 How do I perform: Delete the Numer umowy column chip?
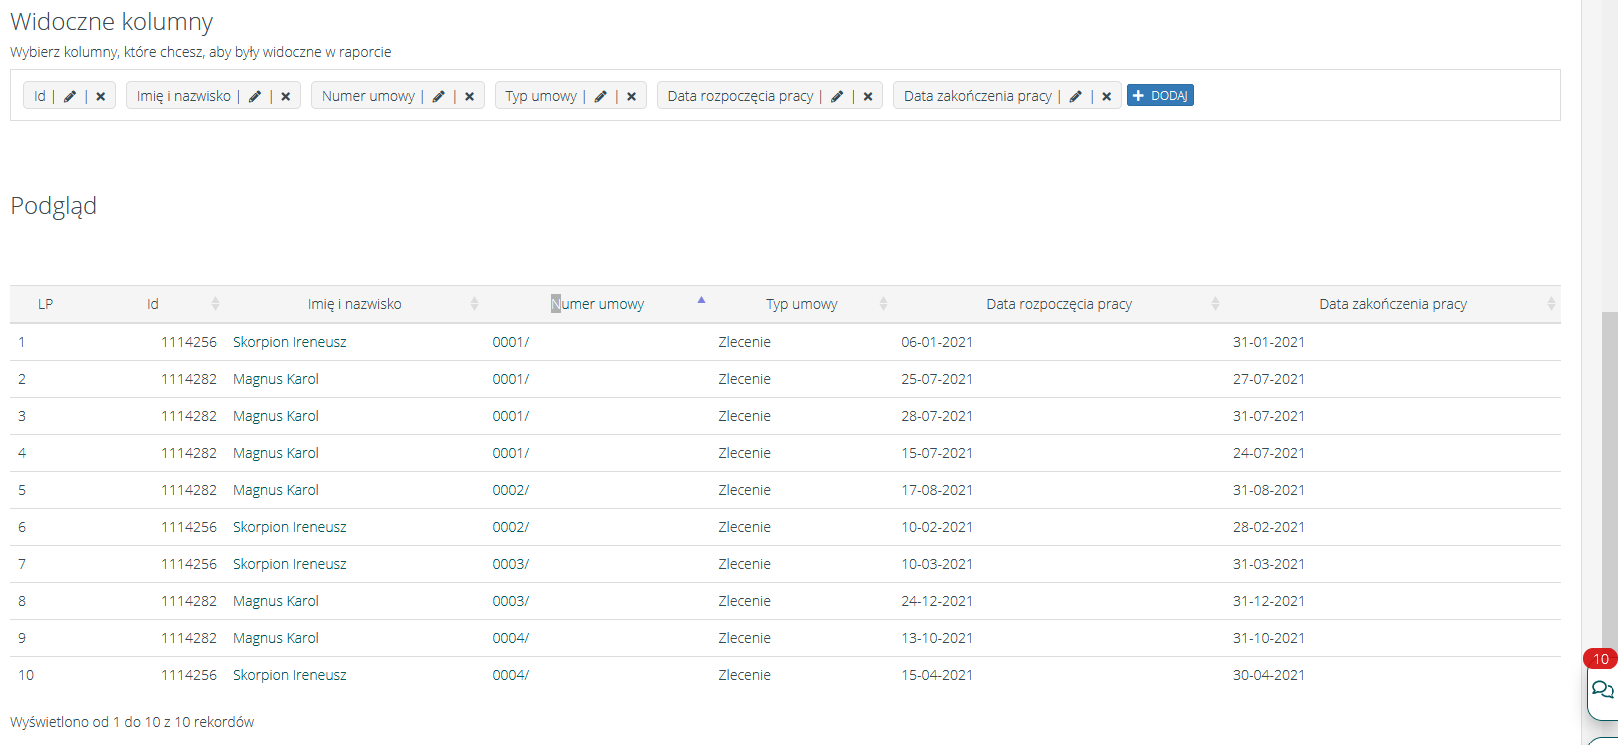(470, 96)
